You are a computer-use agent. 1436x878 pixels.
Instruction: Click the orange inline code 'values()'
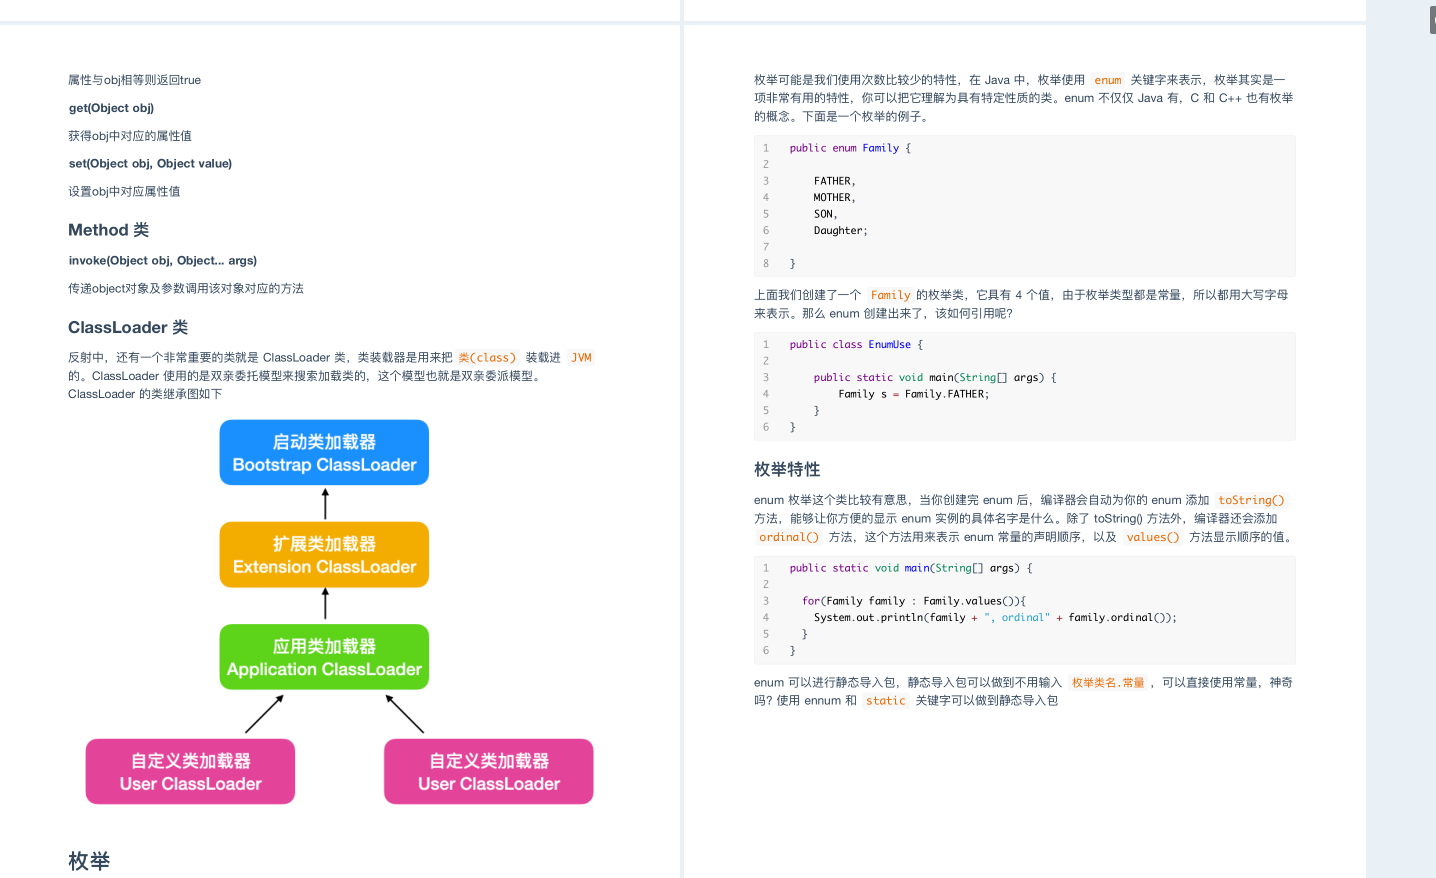point(1152,537)
